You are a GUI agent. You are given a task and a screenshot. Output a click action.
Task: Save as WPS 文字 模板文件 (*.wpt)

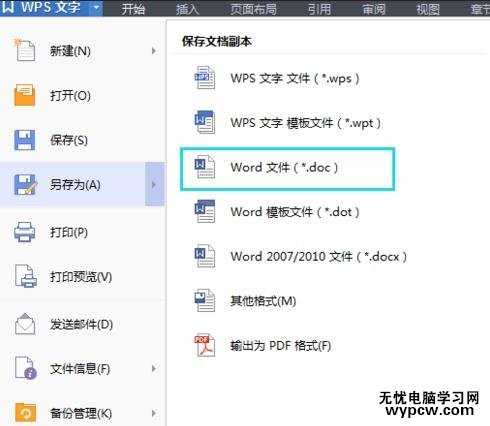pos(305,123)
